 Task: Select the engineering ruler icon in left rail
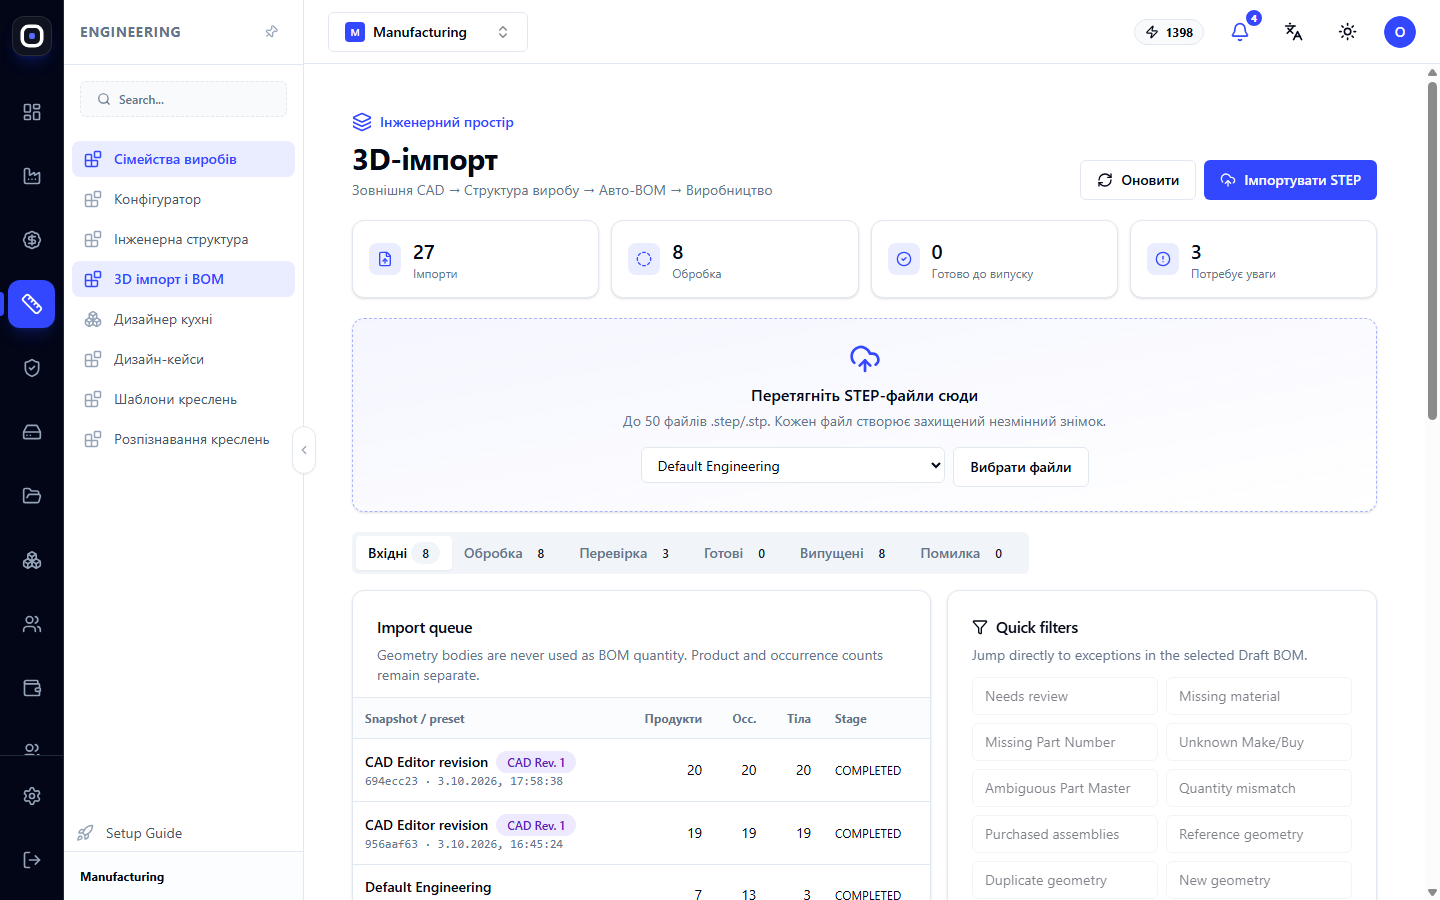(x=32, y=304)
